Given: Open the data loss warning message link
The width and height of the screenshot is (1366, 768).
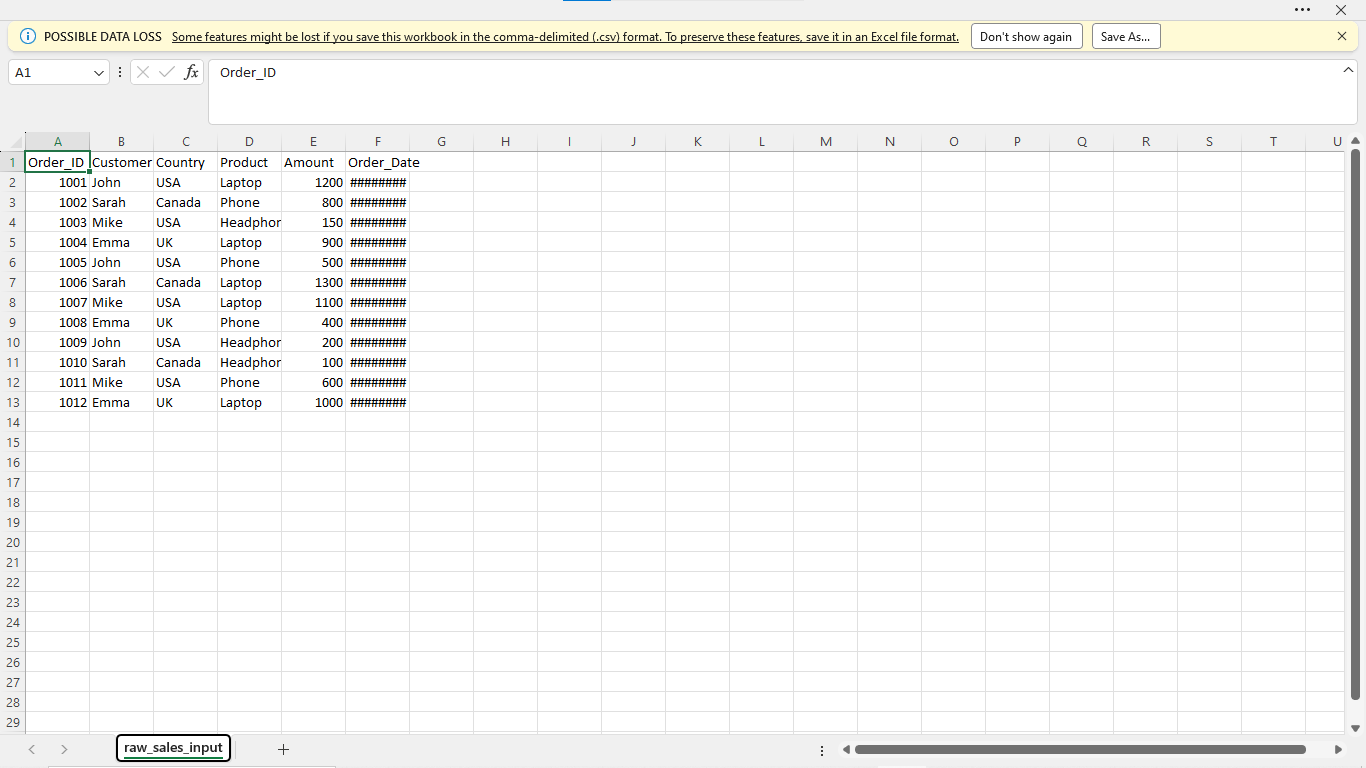Looking at the screenshot, I should point(565,36).
